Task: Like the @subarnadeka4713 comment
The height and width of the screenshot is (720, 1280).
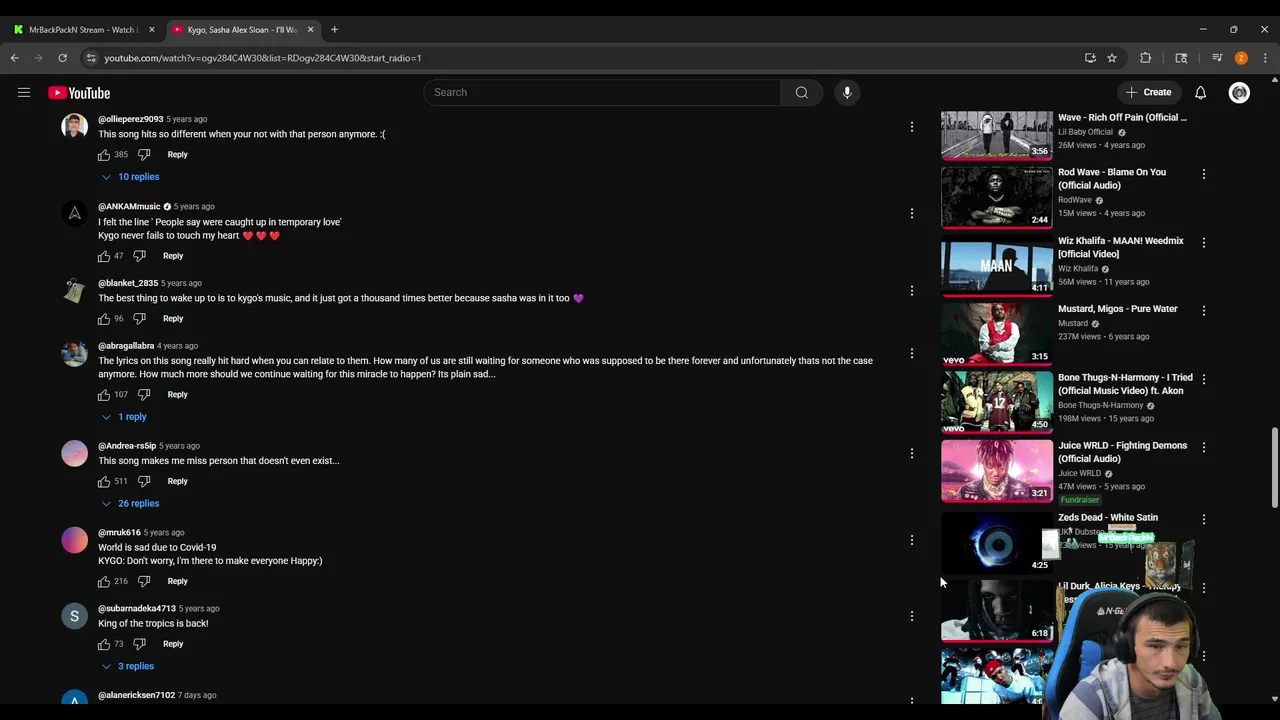Action: coord(104,645)
